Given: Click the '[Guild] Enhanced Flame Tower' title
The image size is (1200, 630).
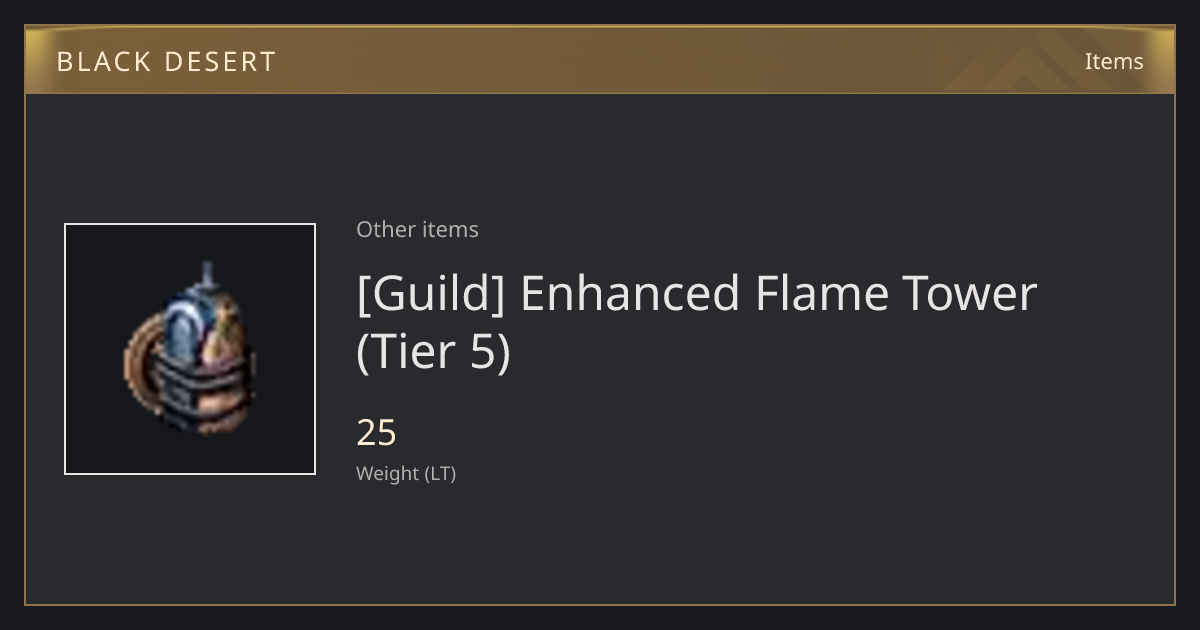Looking at the screenshot, I should pyautogui.click(x=697, y=294).
